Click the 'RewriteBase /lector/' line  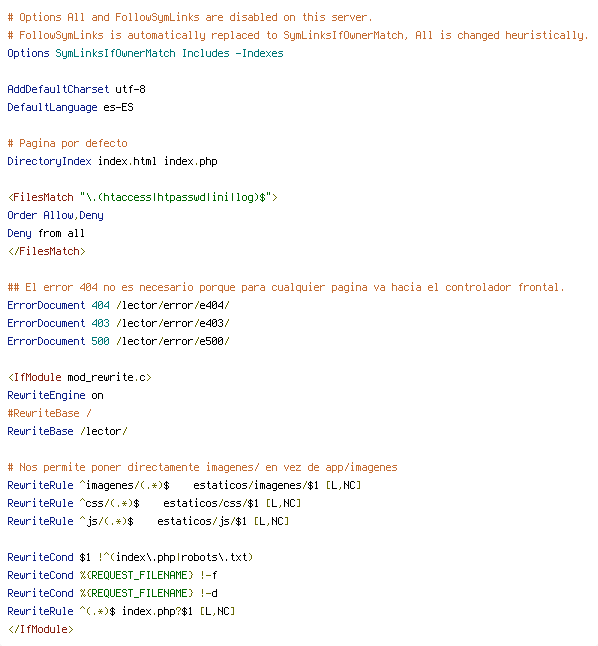tap(68, 431)
